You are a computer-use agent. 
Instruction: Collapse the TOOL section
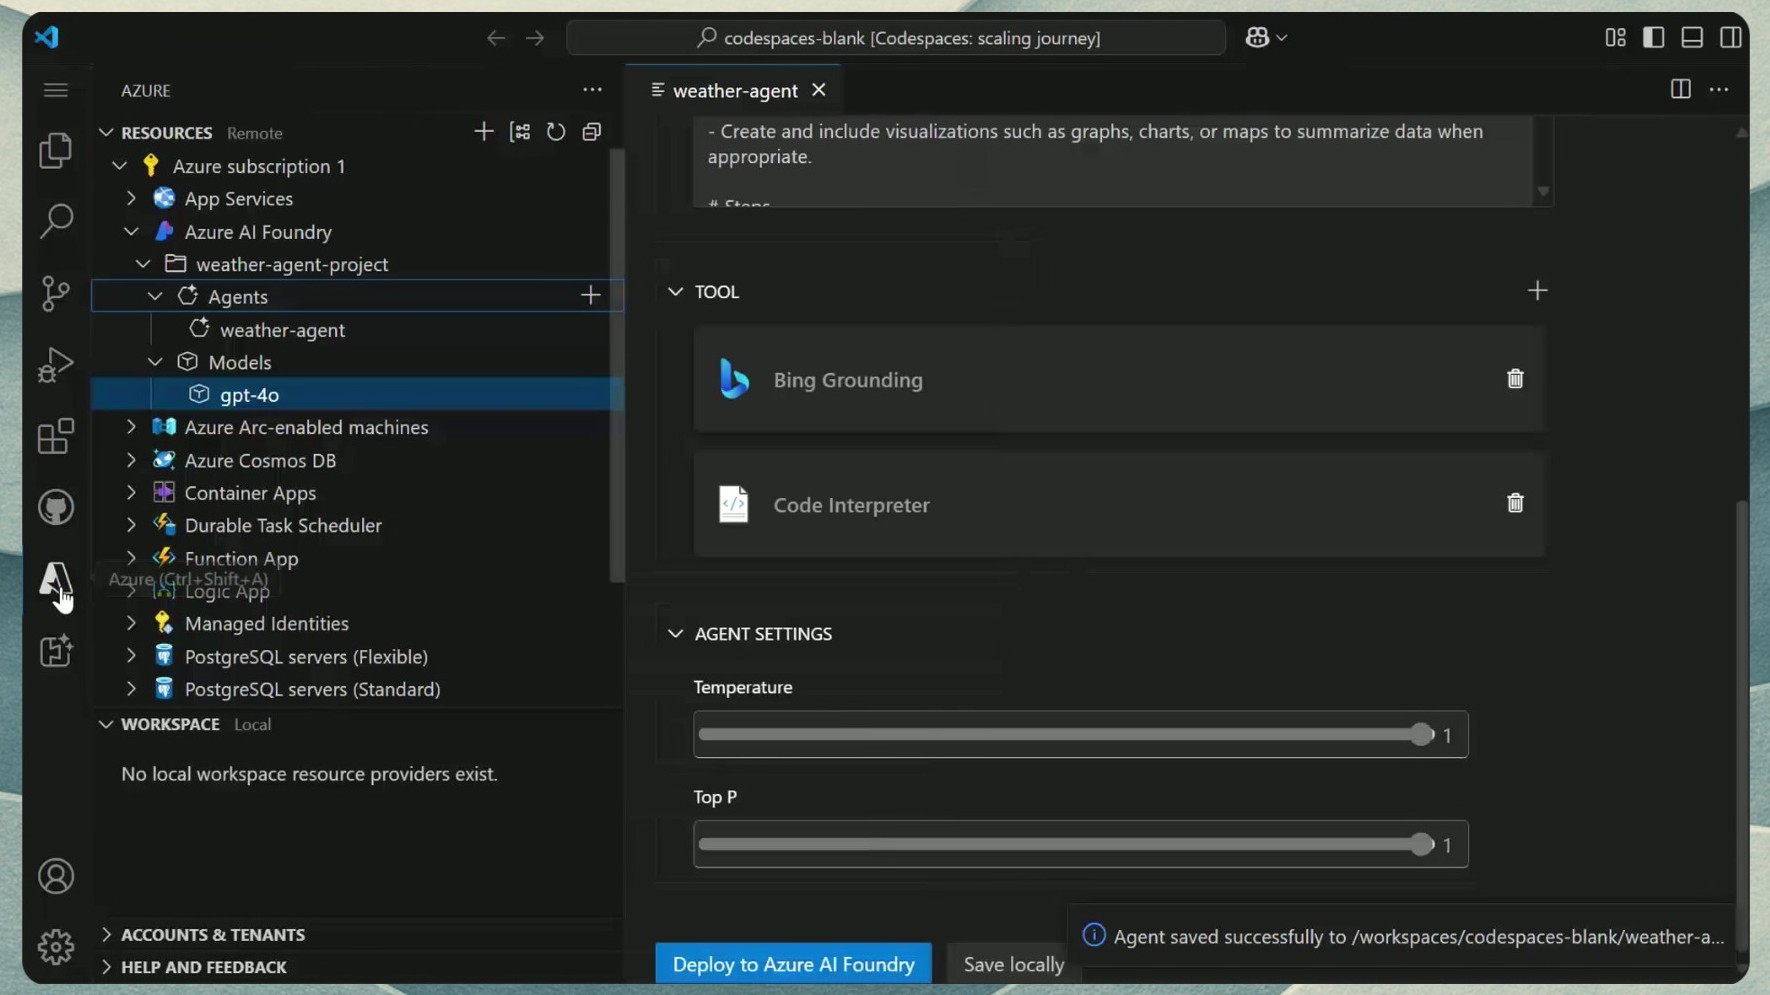point(676,292)
